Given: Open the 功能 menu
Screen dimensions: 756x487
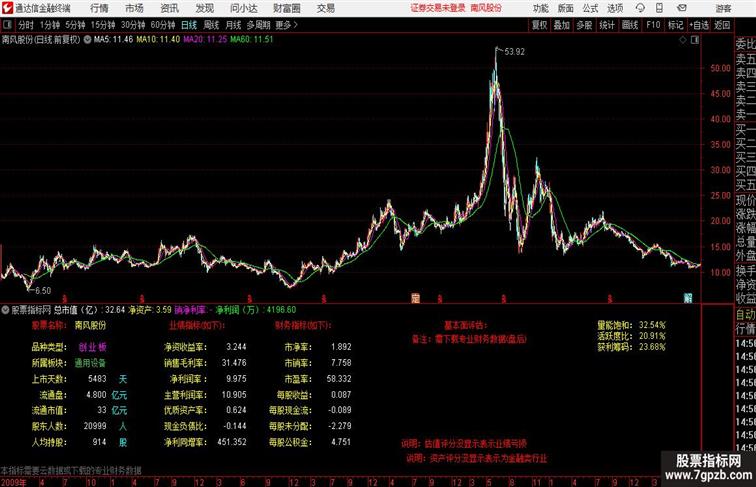Looking at the screenshot, I should click(540, 8).
